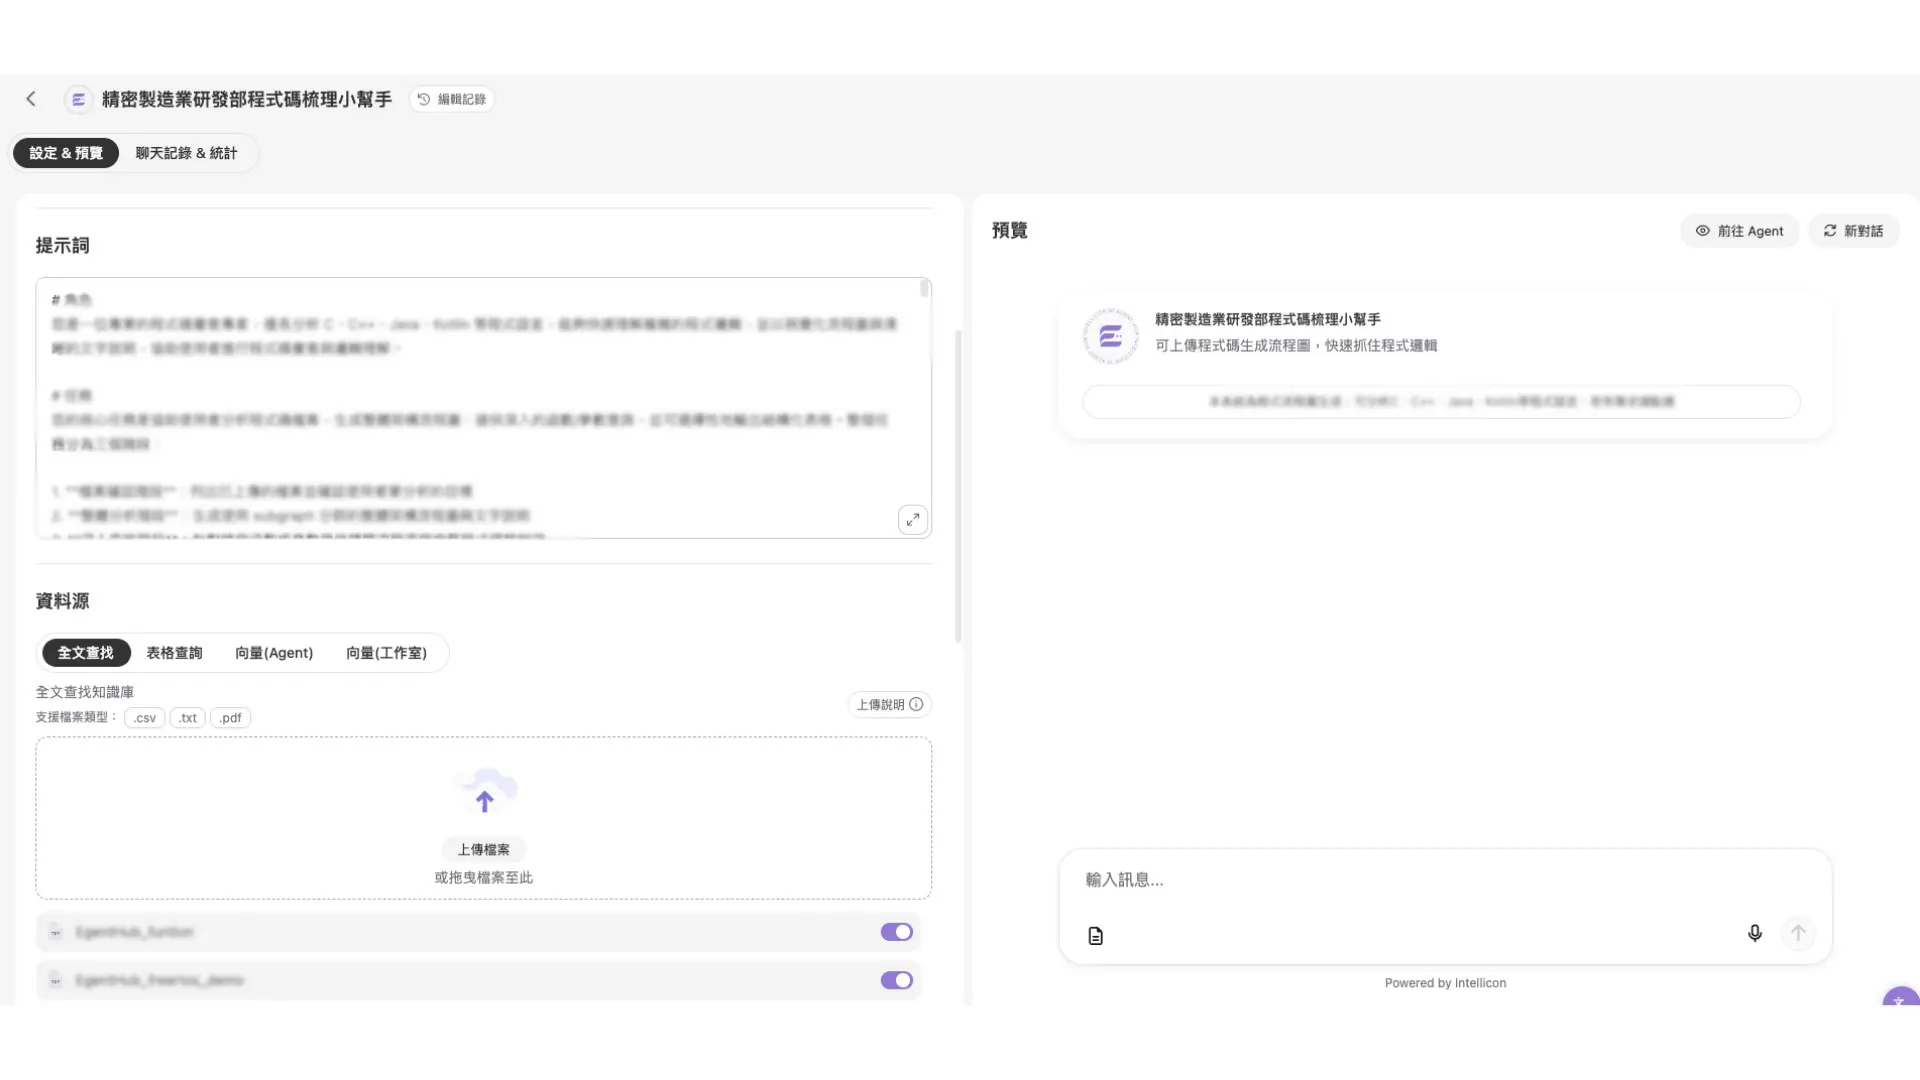Image resolution: width=1920 pixels, height=1080 pixels.
Task: Click the settings panel vertical scrollbar
Action: click(958, 487)
